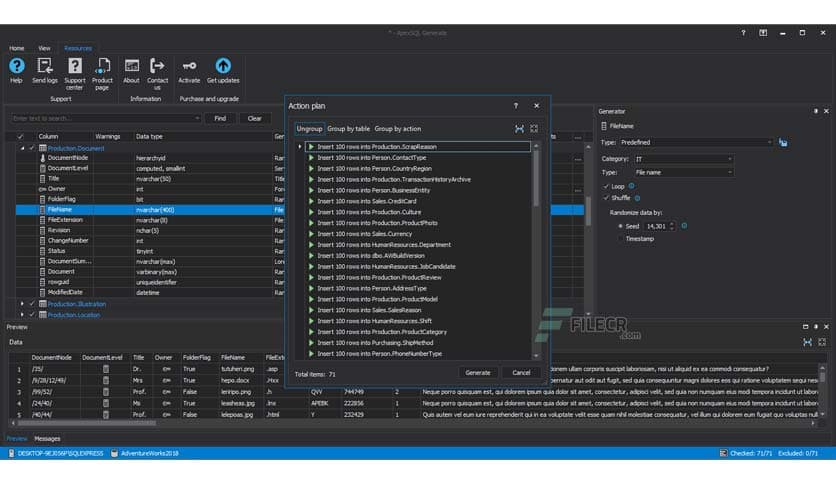Toggle the Shuffle checkbox

coord(606,198)
